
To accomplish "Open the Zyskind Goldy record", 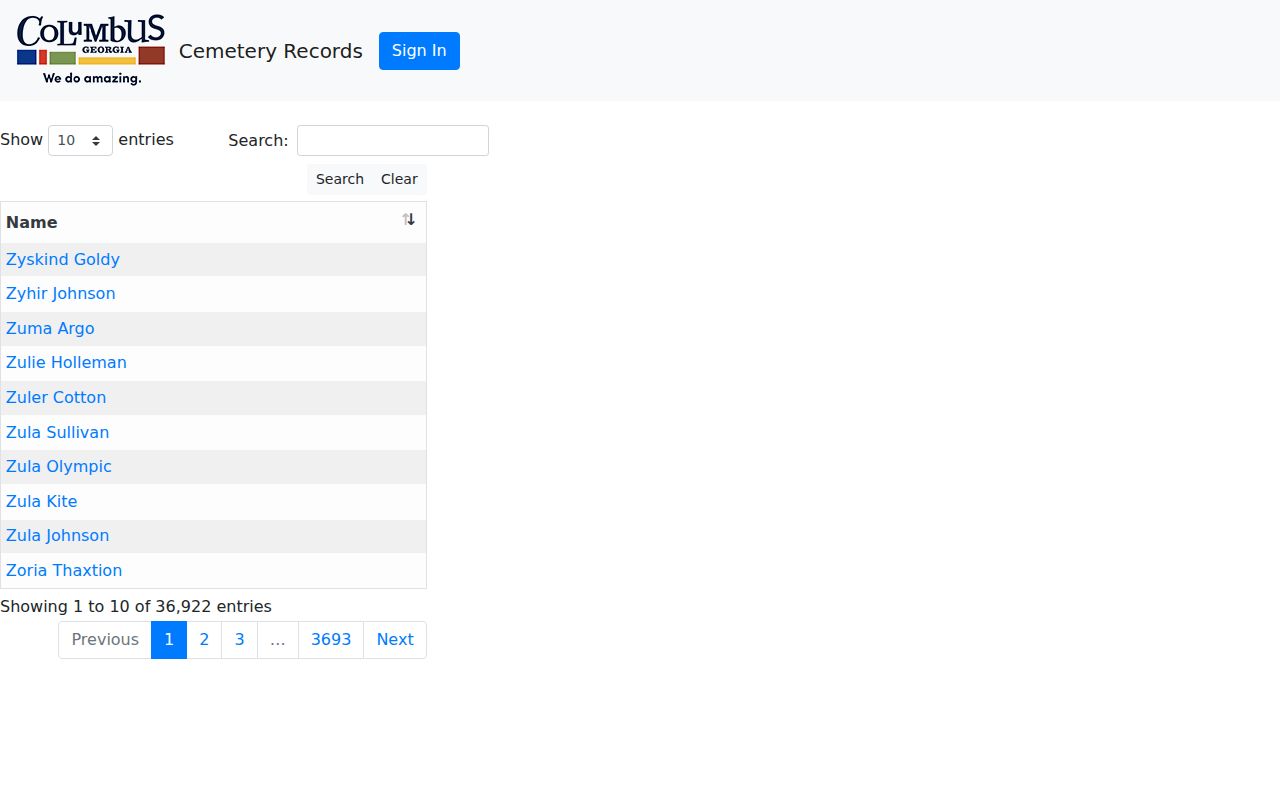I will [x=63, y=259].
